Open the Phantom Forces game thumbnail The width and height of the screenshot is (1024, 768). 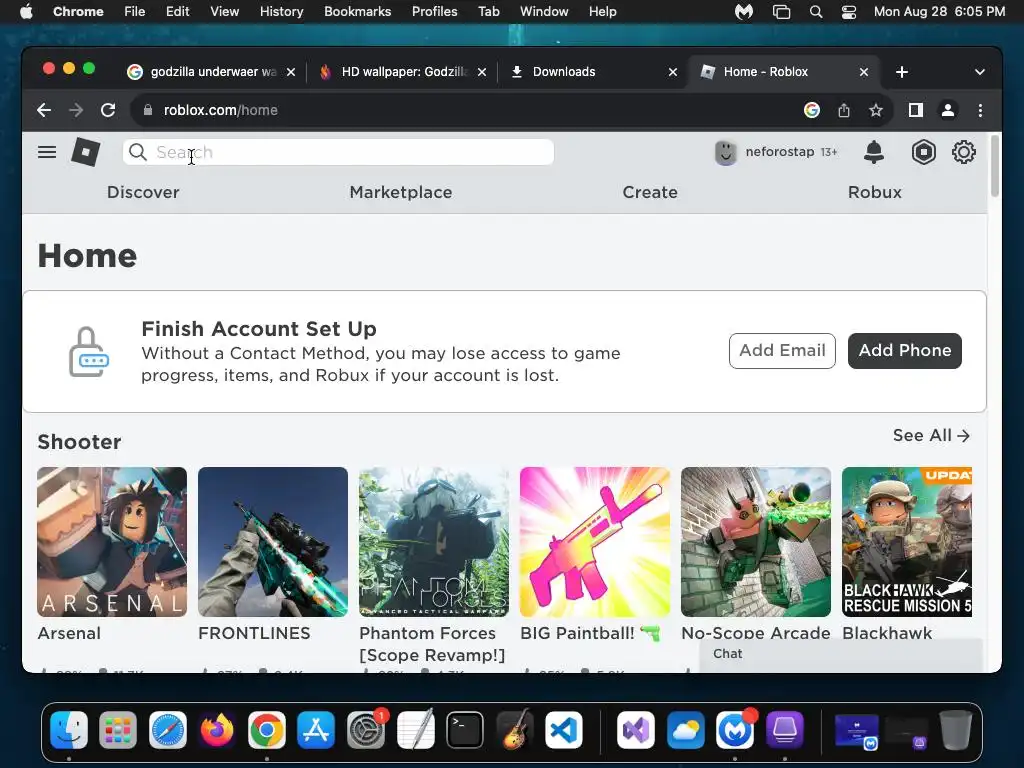(x=434, y=542)
